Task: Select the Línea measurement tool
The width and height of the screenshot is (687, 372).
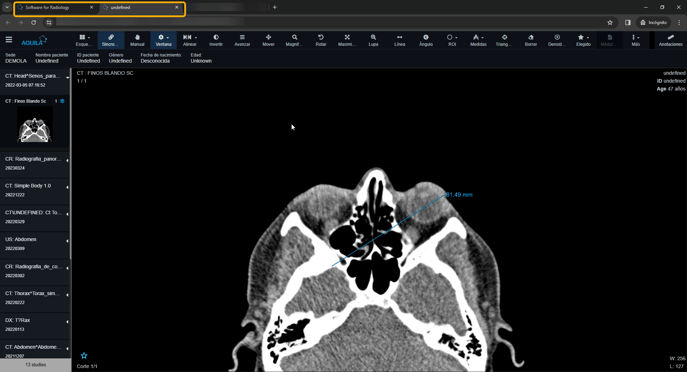Action: pos(400,40)
